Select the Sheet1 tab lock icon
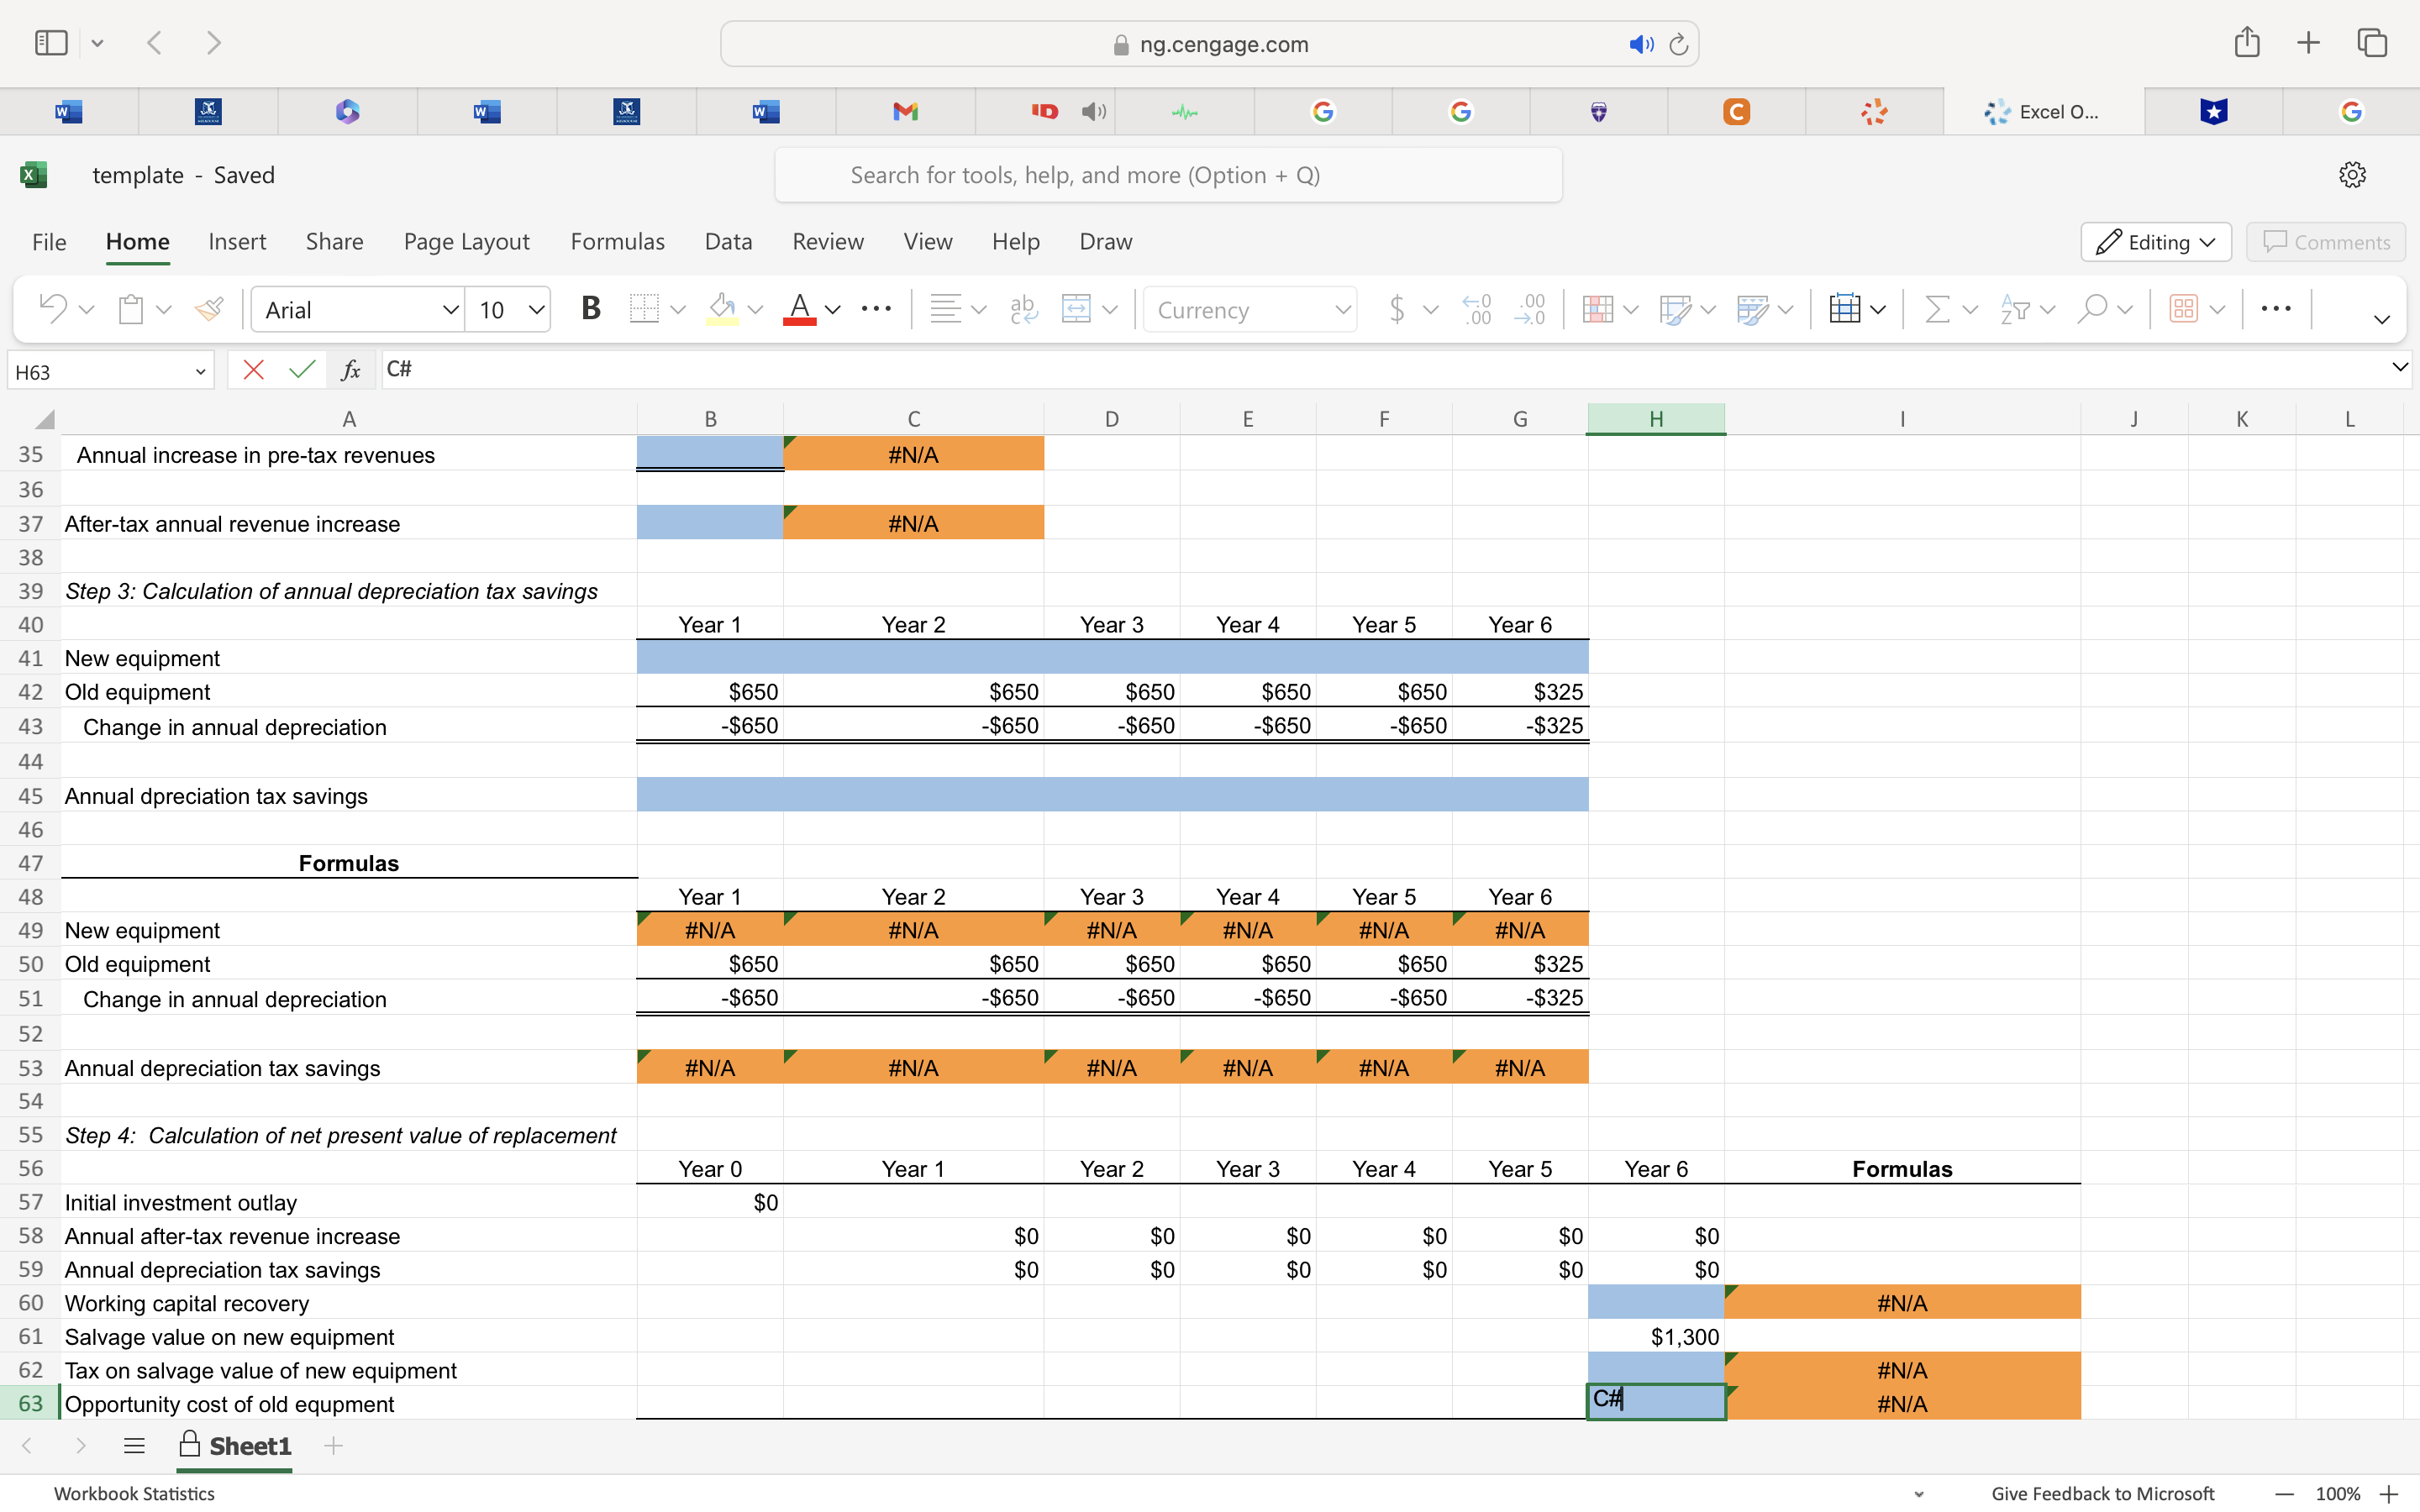 (x=190, y=1446)
